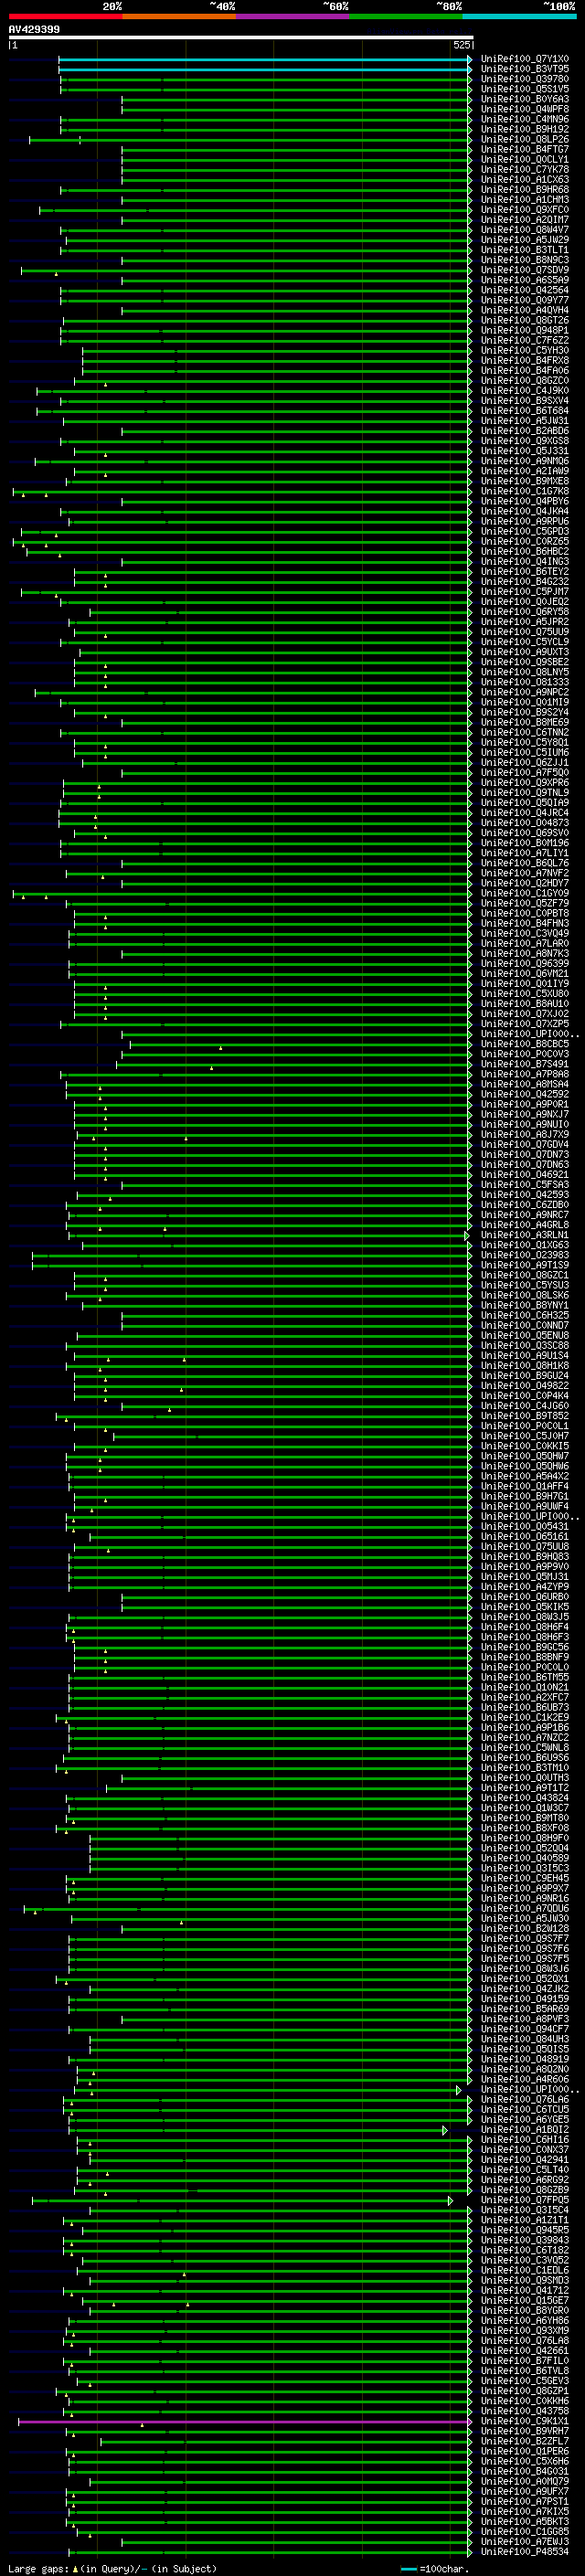Select the UniRef100_C6H325 label
The height and width of the screenshot is (2576, 585).
tap(525, 1315)
